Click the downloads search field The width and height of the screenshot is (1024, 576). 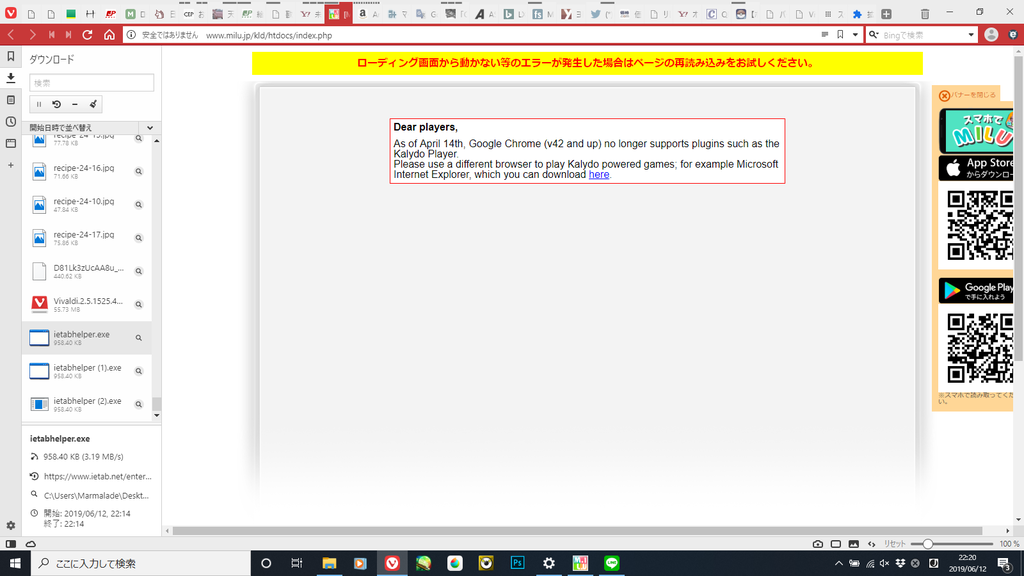91,83
